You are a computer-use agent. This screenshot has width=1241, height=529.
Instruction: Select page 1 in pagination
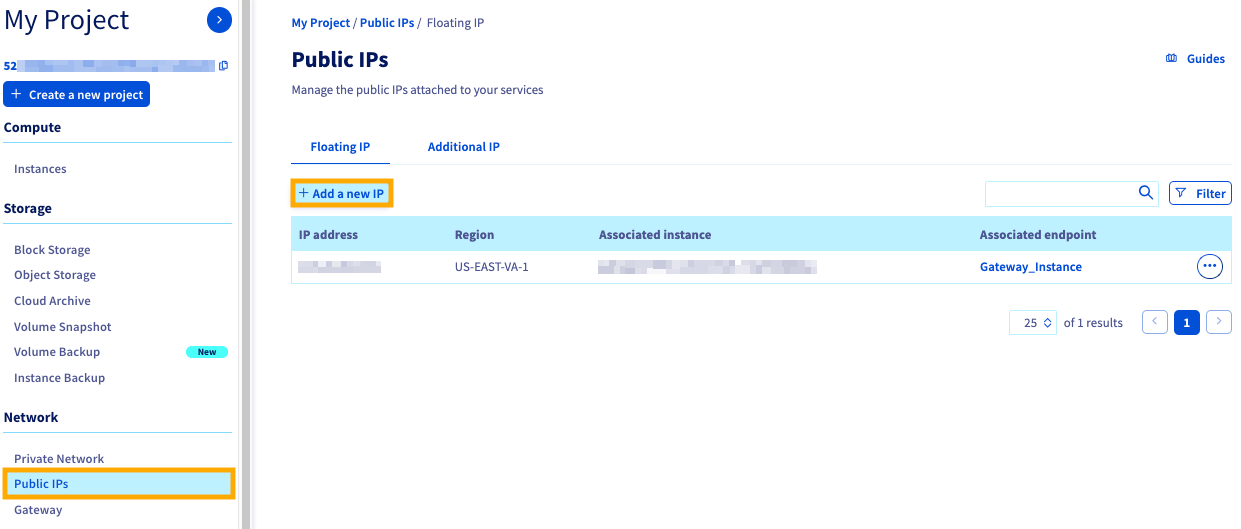(x=1187, y=322)
